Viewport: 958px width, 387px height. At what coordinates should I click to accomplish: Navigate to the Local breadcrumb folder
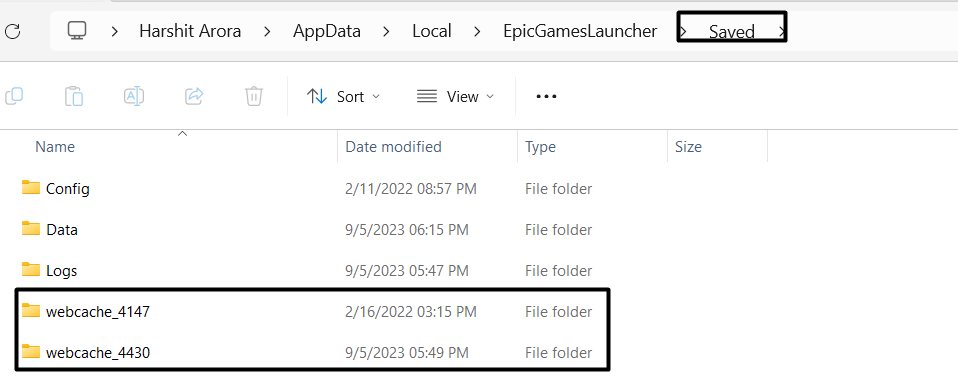(x=432, y=31)
